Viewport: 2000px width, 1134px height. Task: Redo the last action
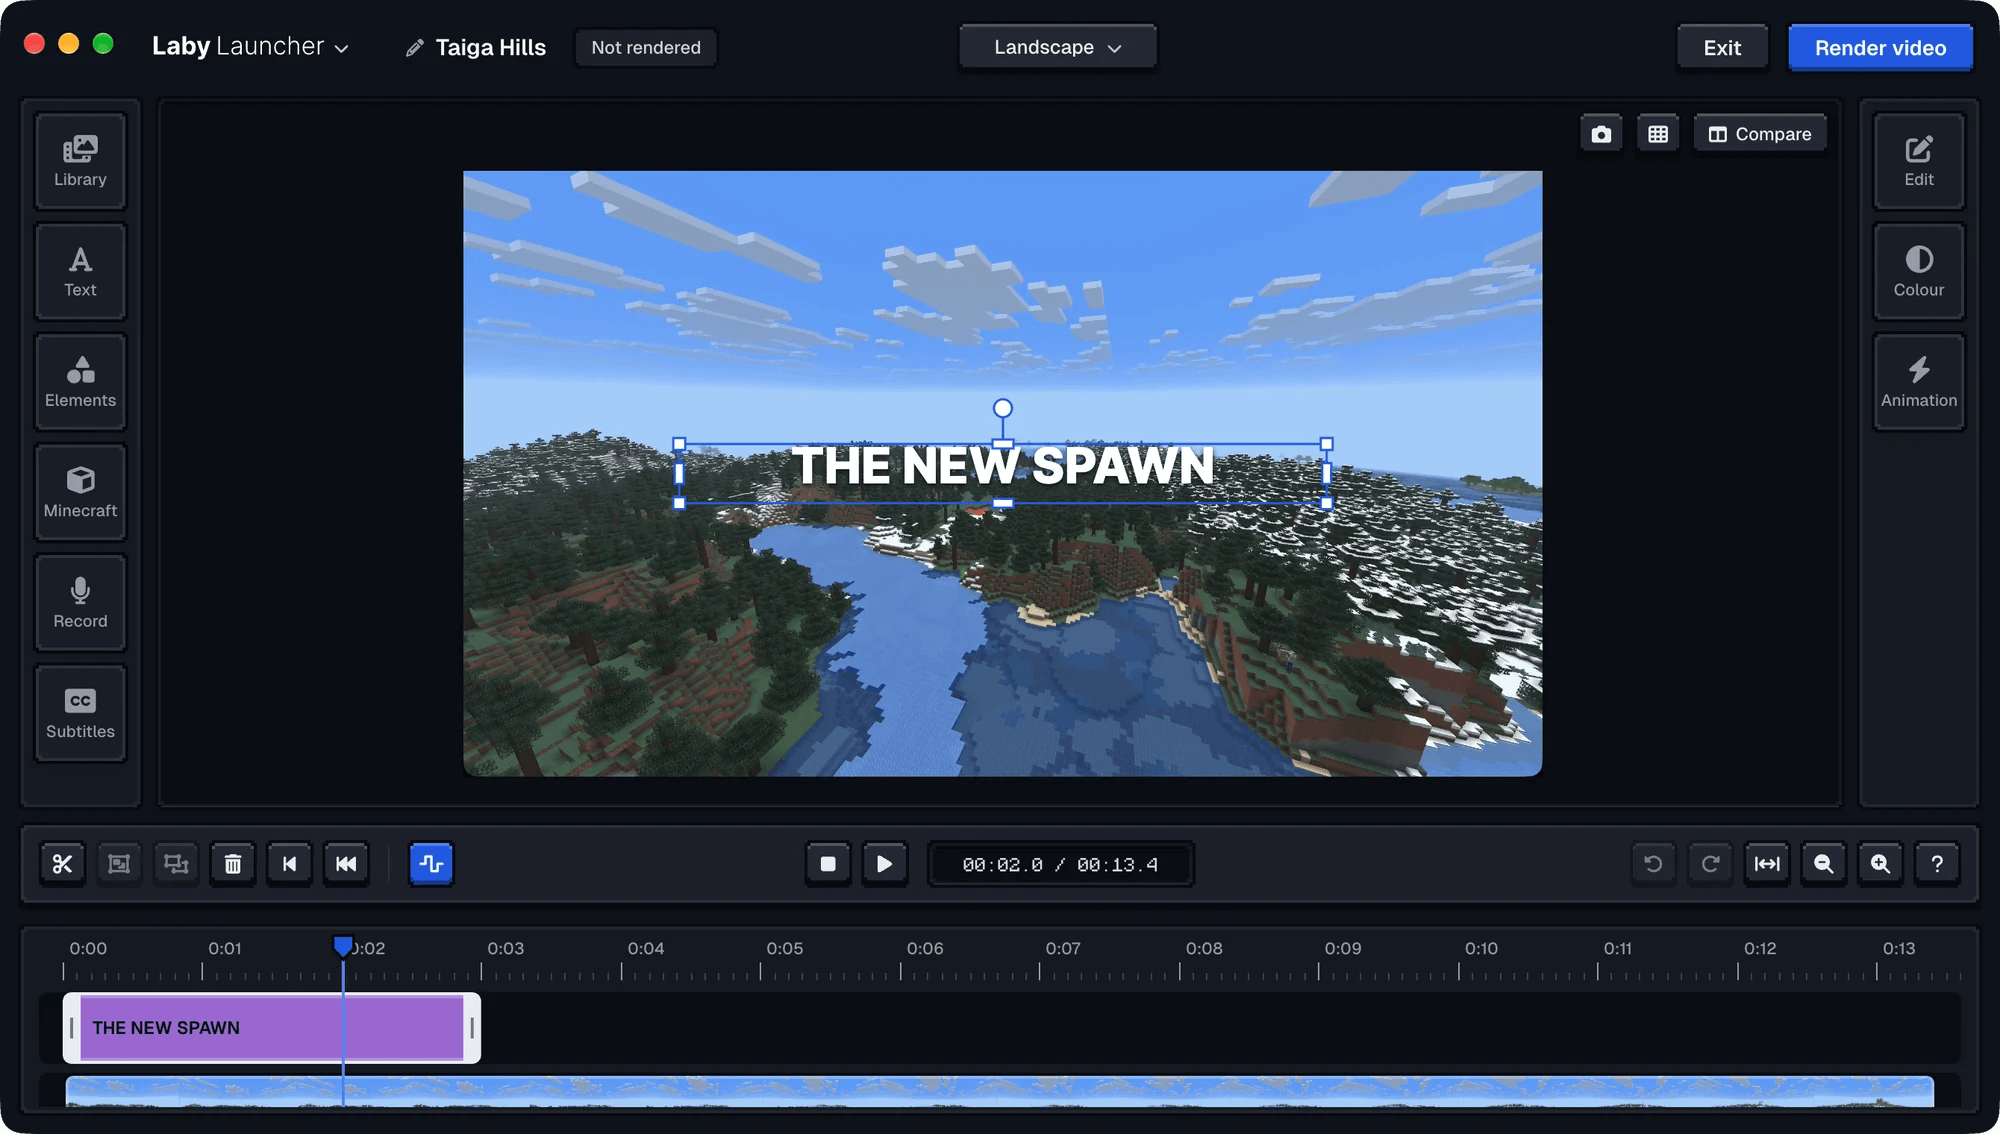(1710, 864)
